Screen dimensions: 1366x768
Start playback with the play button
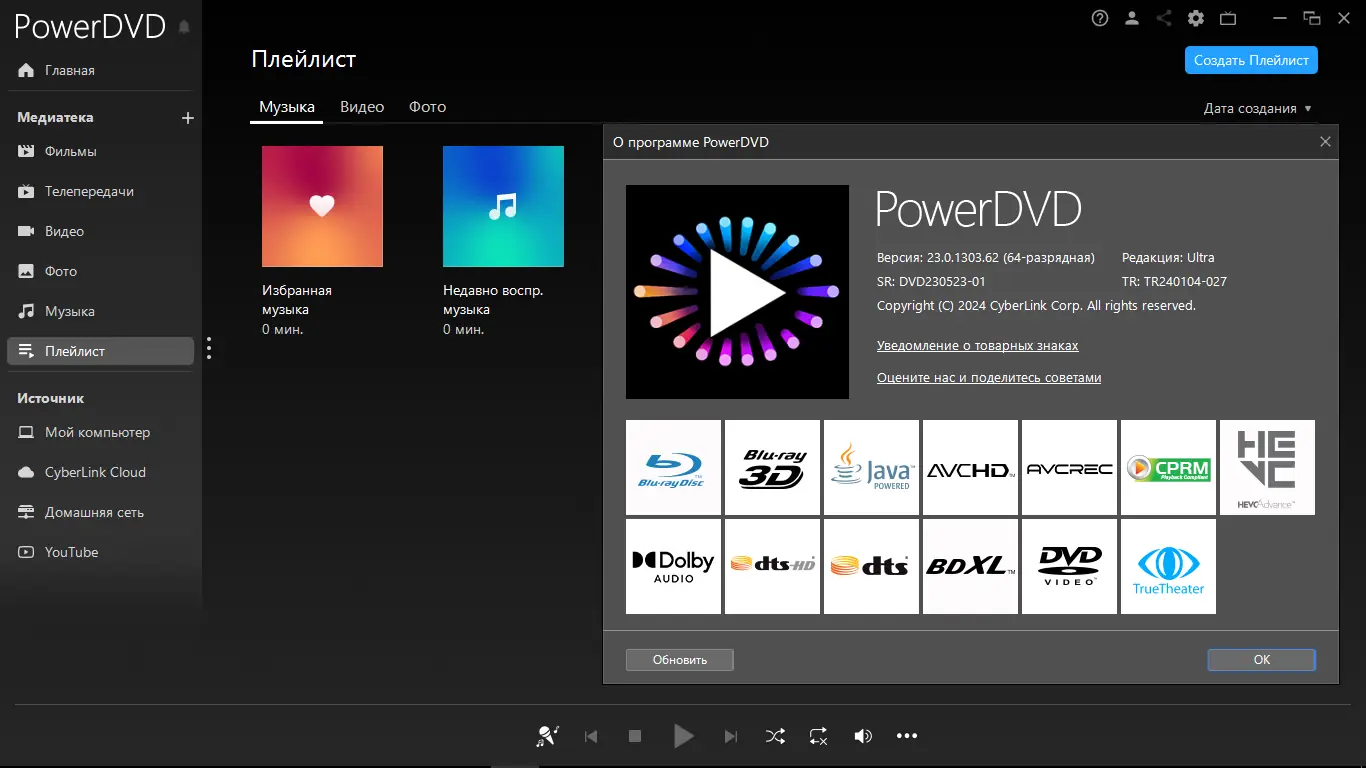pyautogui.click(x=683, y=737)
